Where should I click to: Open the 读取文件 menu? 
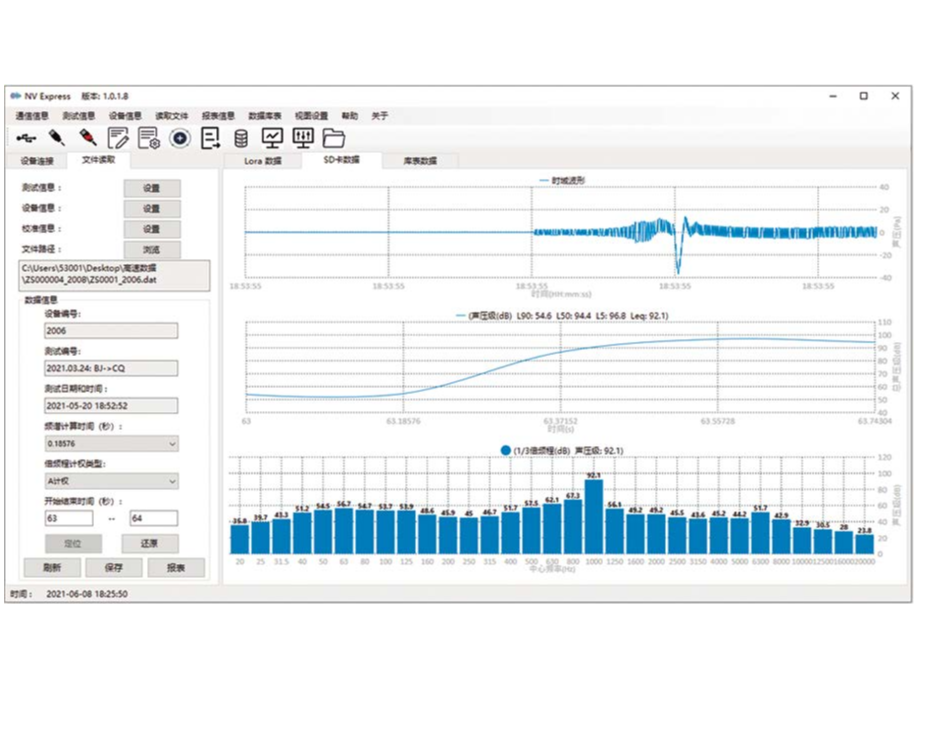coord(171,116)
